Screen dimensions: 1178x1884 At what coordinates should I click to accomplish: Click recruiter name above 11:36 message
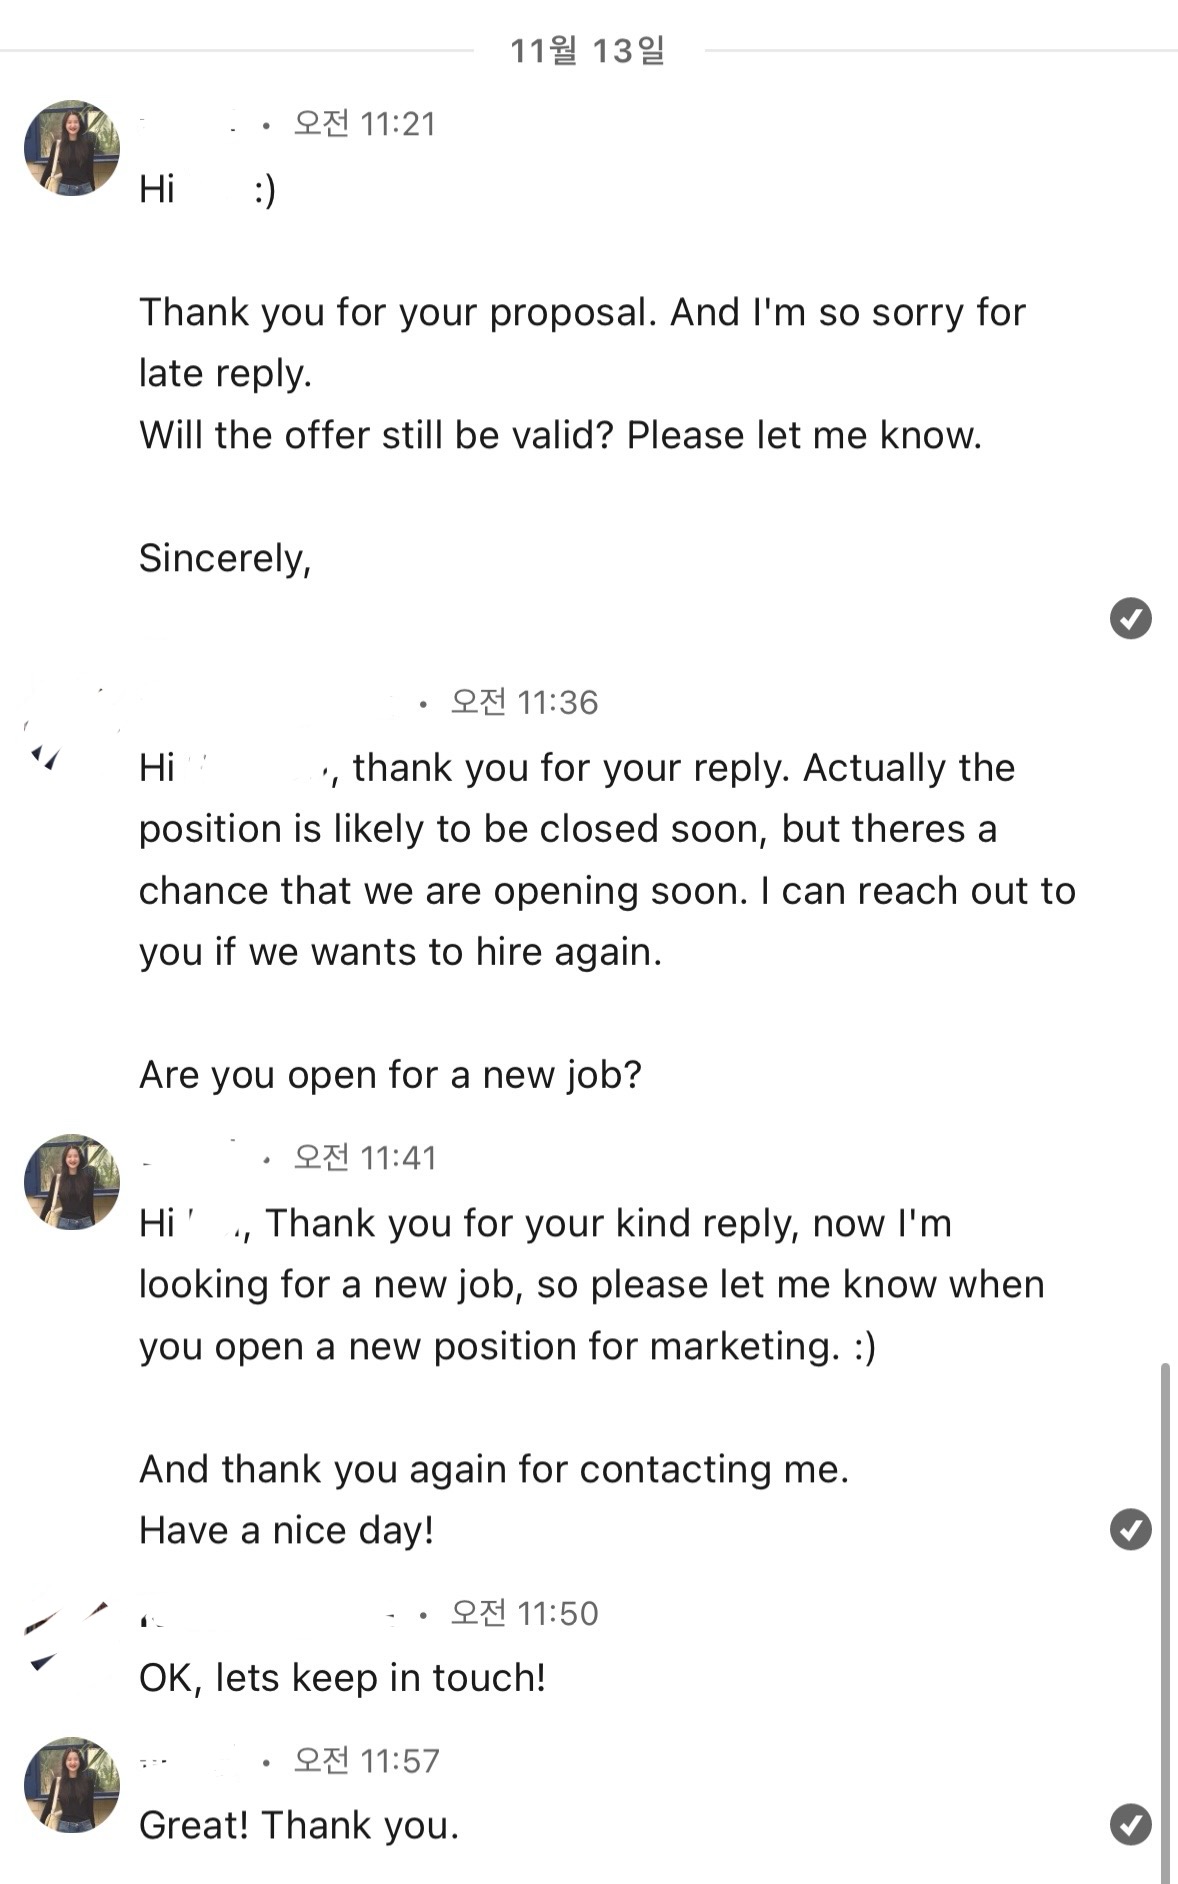pyautogui.click(x=270, y=703)
